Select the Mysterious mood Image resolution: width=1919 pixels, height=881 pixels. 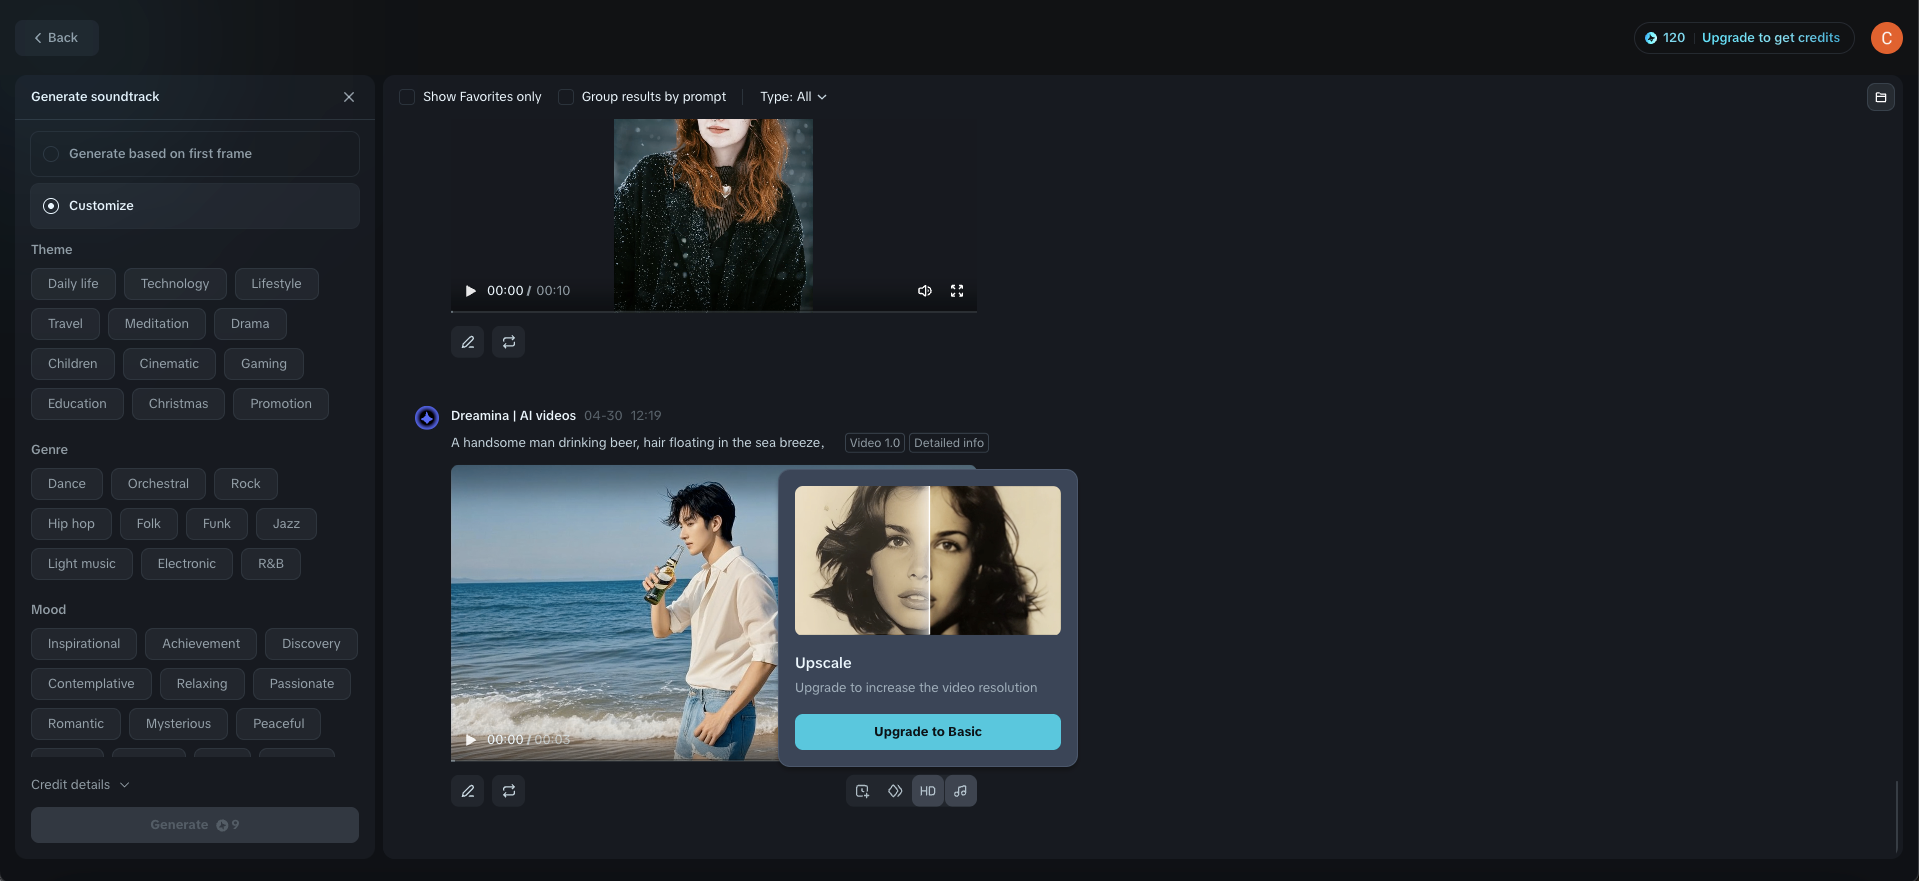click(178, 724)
